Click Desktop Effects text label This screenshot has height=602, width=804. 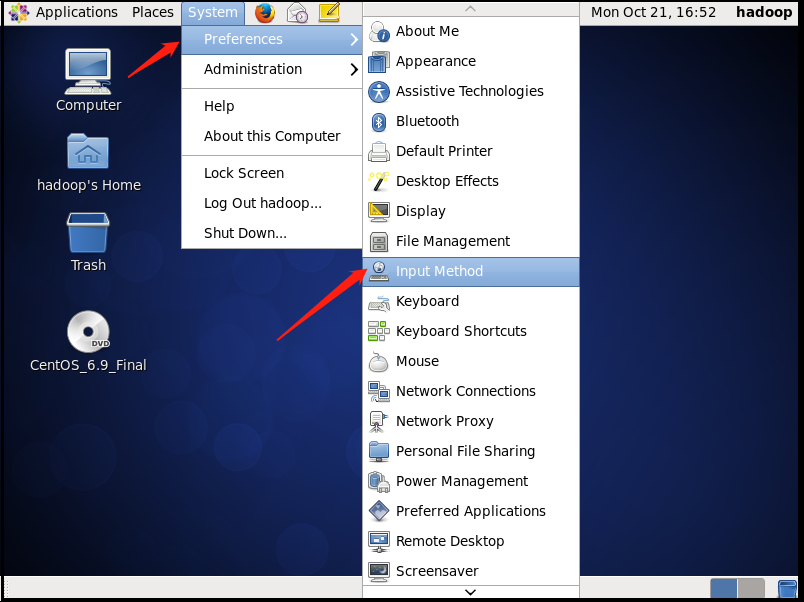click(x=447, y=182)
